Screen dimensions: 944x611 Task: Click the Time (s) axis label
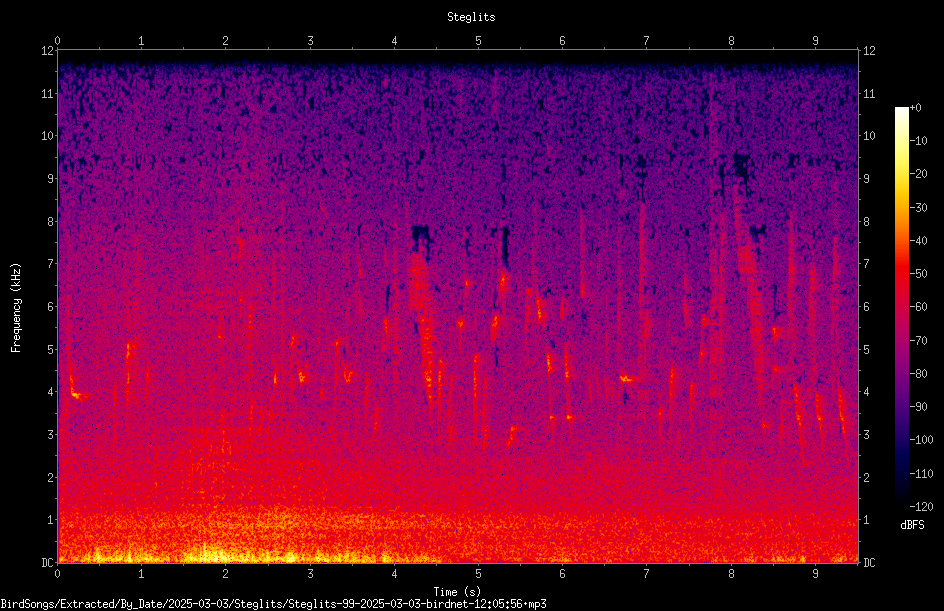click(458, 592)
